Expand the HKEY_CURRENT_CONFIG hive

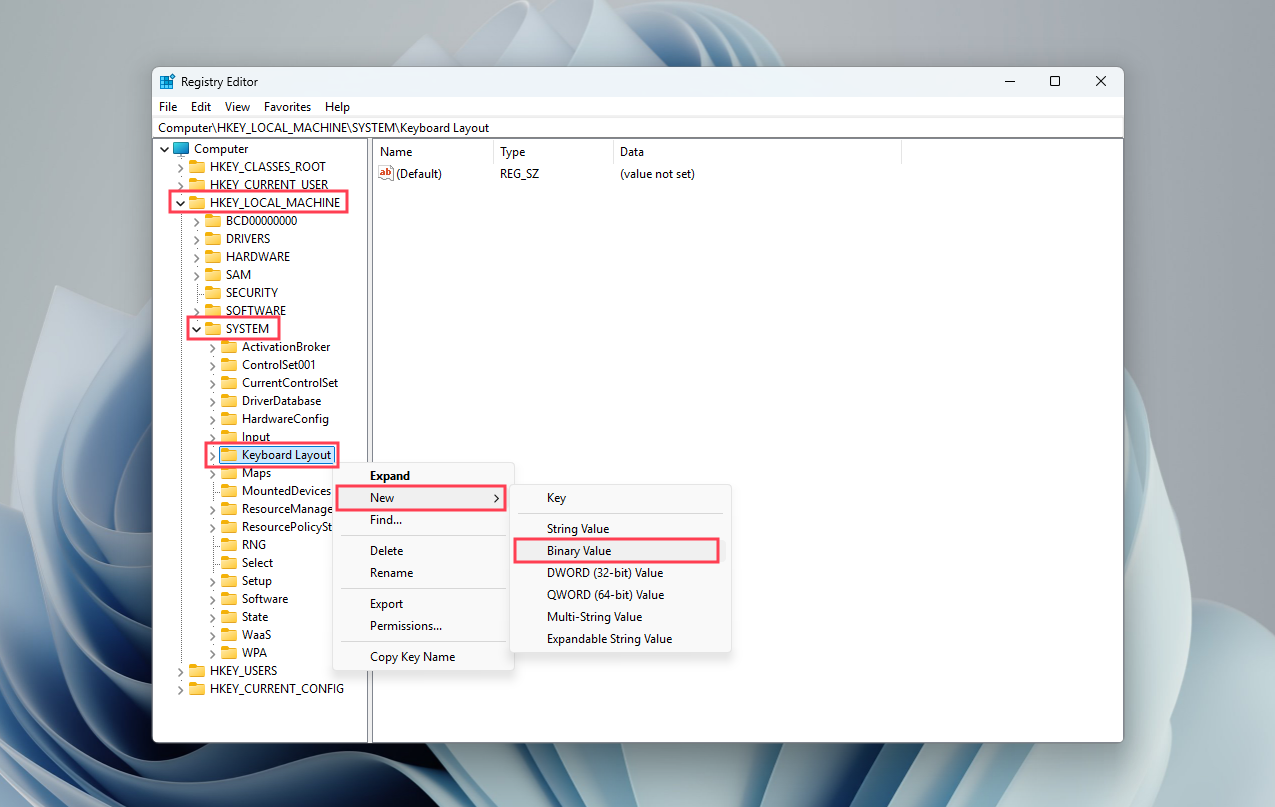181,689
